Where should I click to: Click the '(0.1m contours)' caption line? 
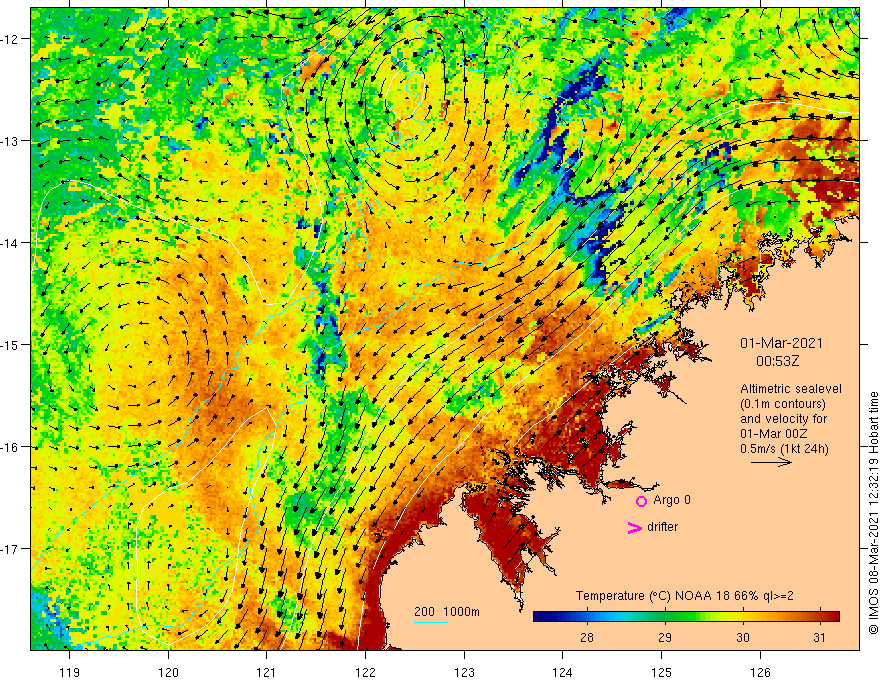coord(783,404)
